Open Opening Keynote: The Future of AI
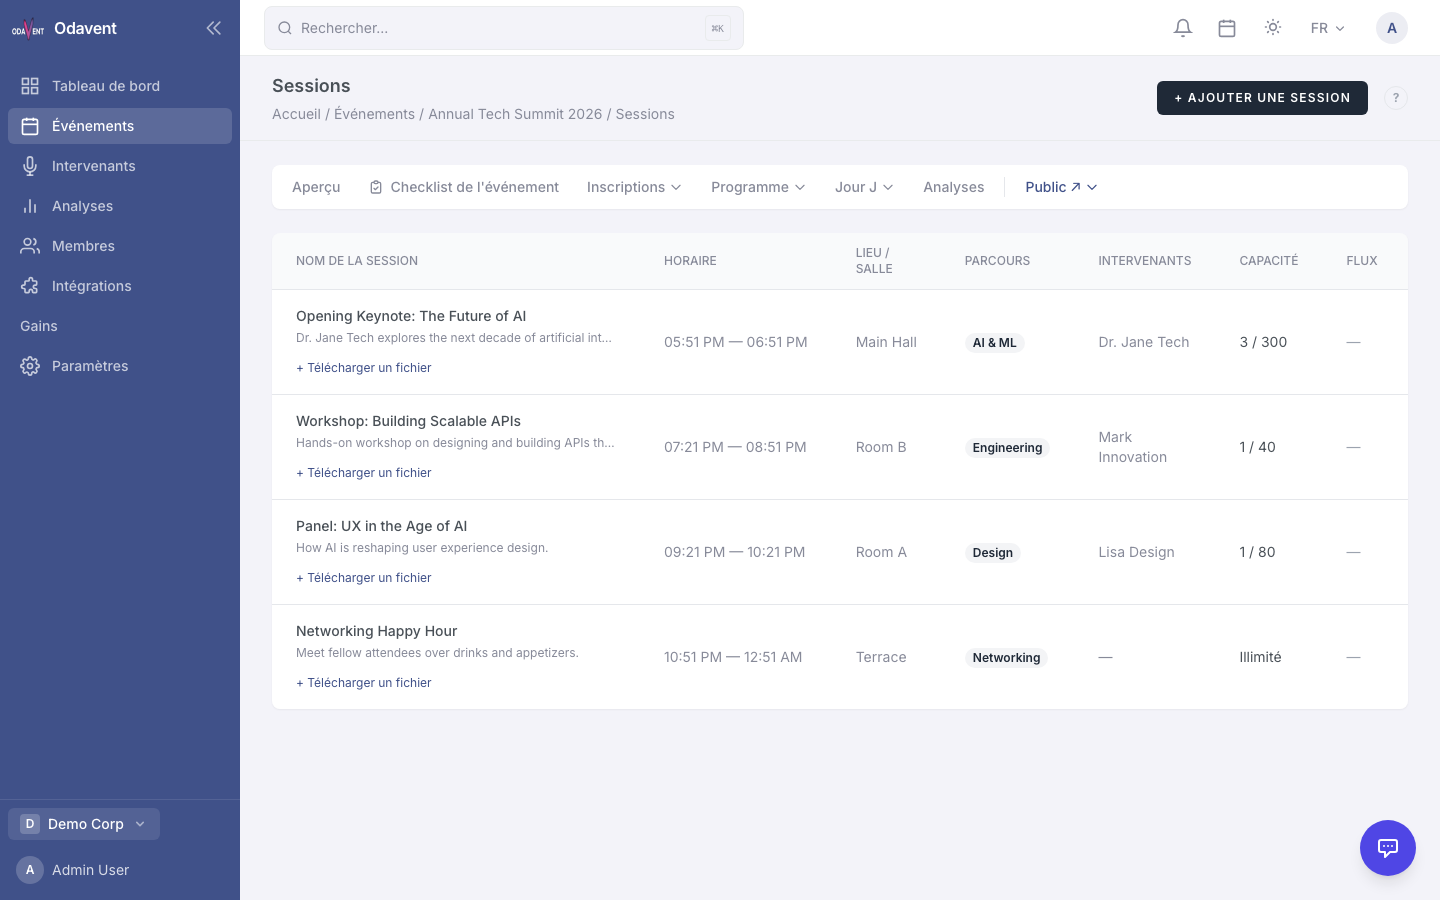This screenshot has height=900, width=1440. point(411,316)
